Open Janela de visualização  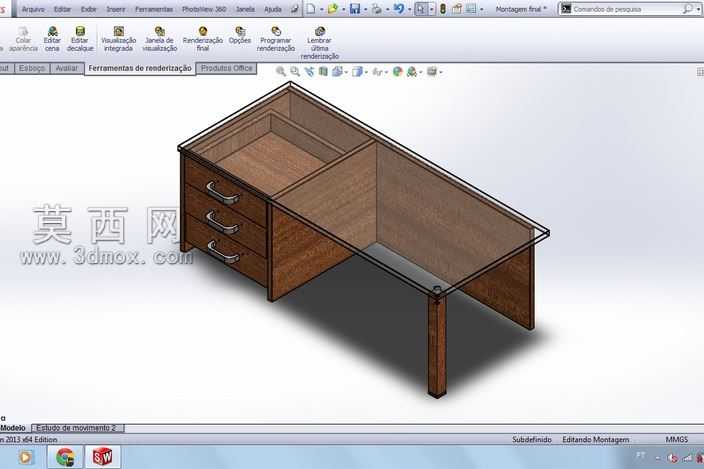(x=159, y=39)
